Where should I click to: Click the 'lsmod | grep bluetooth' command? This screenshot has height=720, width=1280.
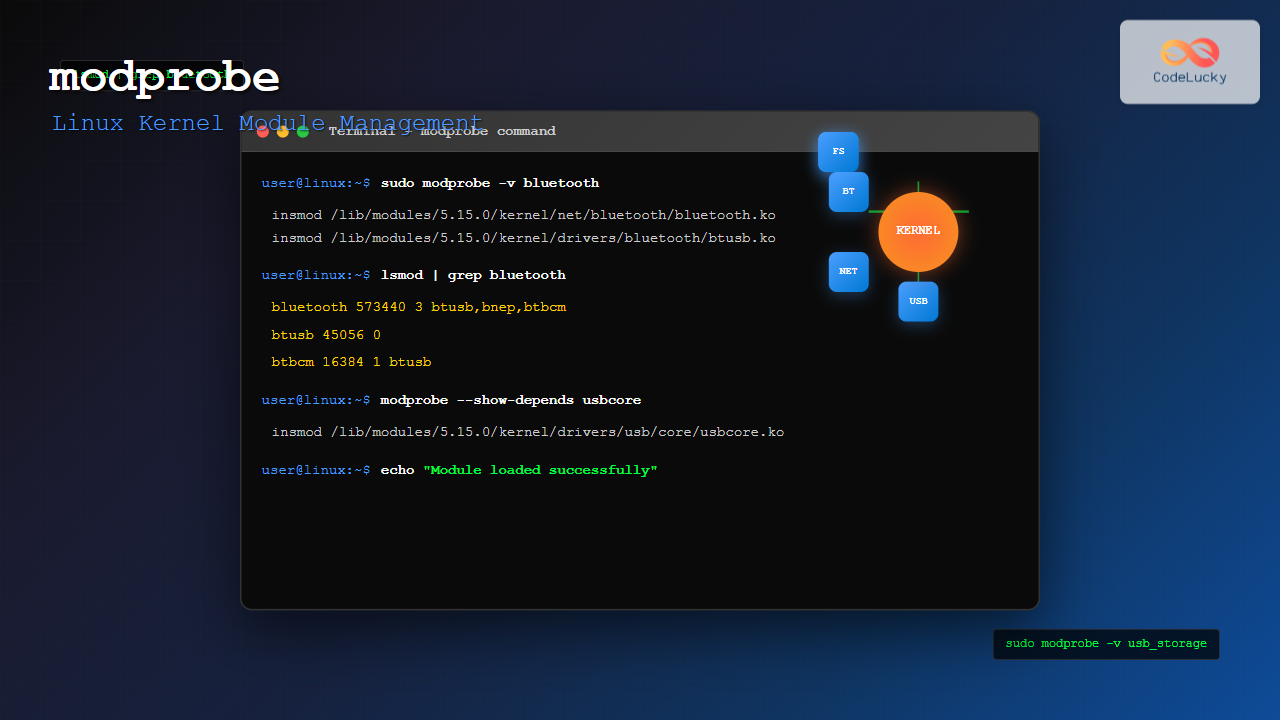tap(472, 275)
